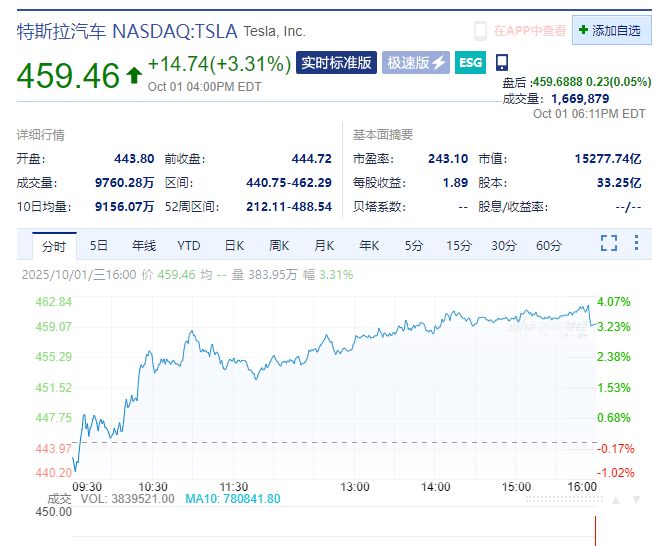Switch to the 60分 chart tab
Viewport: 653px width, 546px height.
pyautogui.click(x=549, y=246)
